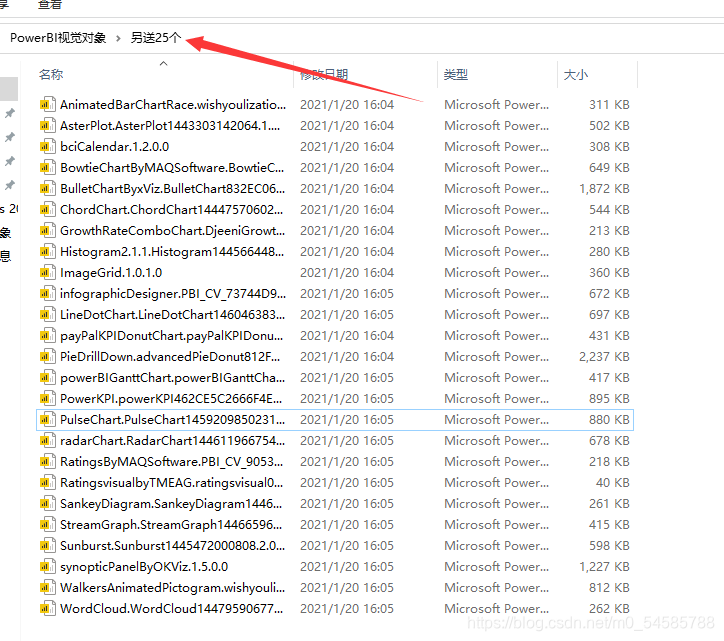
Task: Select the BowtieChartByMAQSoftware.BowtieC... file name
Action: point(172,168)
